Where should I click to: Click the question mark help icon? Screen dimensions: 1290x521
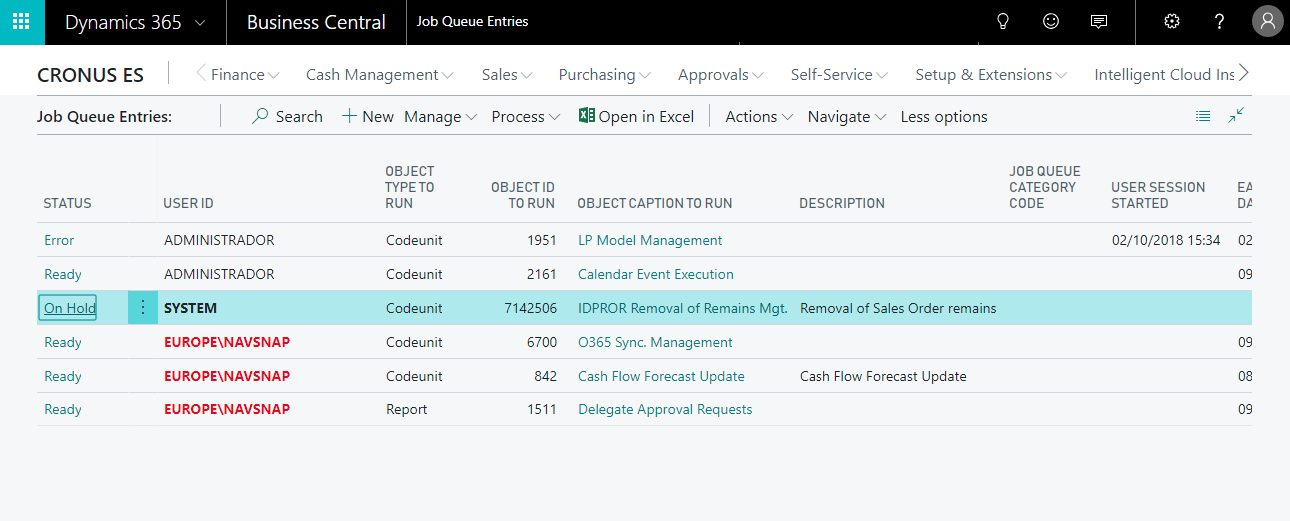tap(1219, 22)
